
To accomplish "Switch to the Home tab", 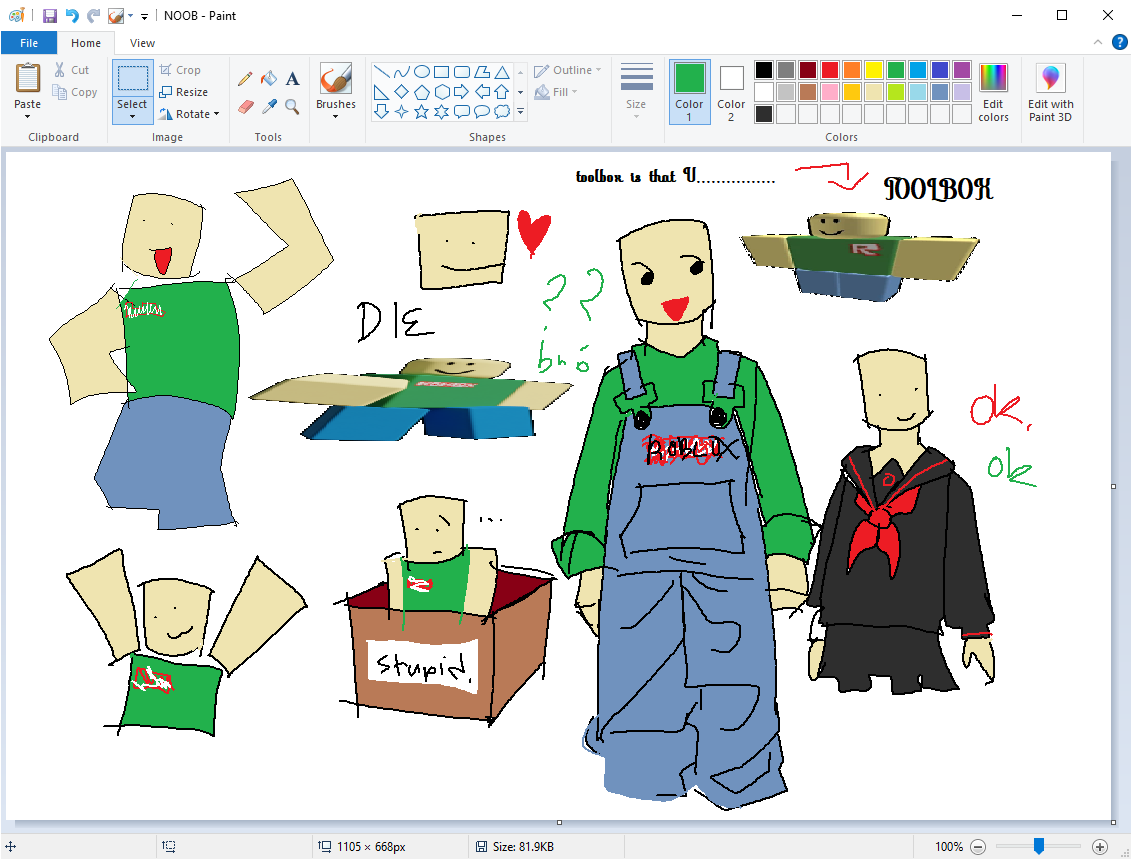I will 86,43.
